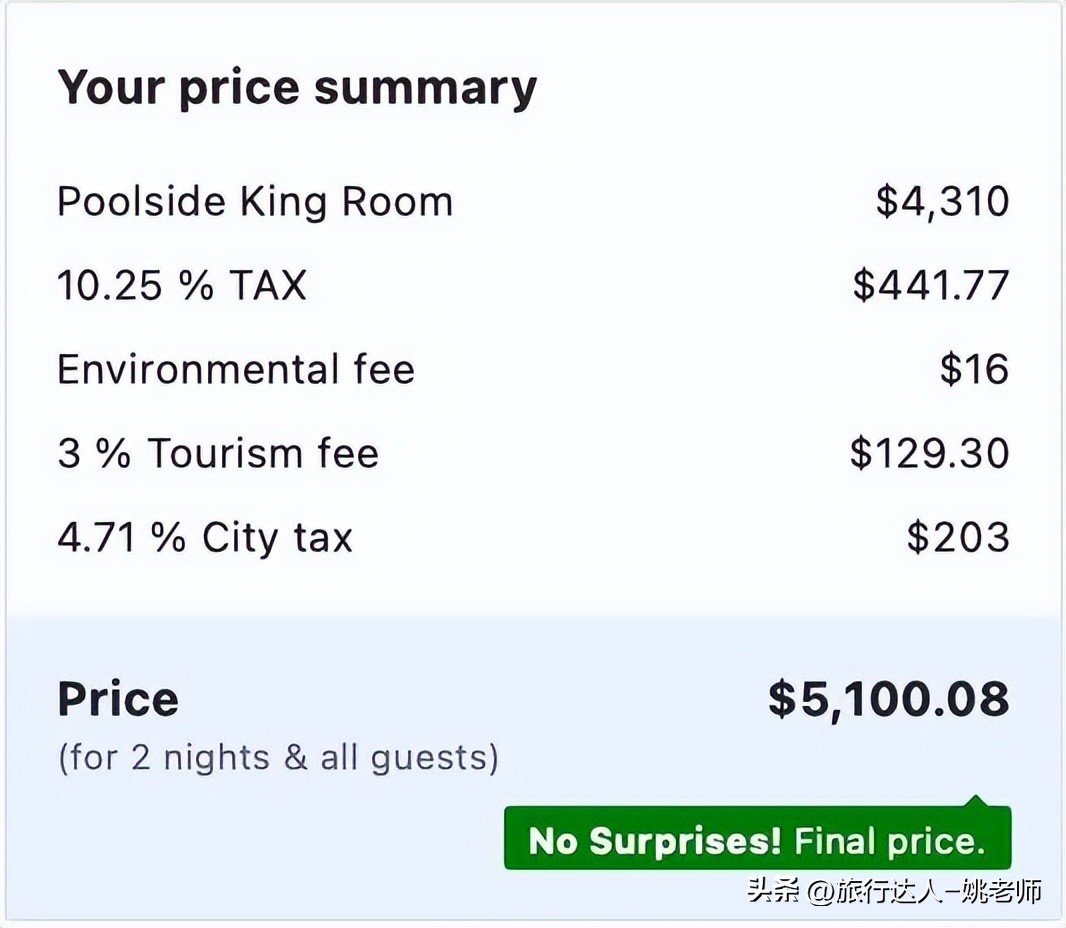Select the 3 % Tourism fee label
Screen dimensions: 1066x928
tap(218, 454)
